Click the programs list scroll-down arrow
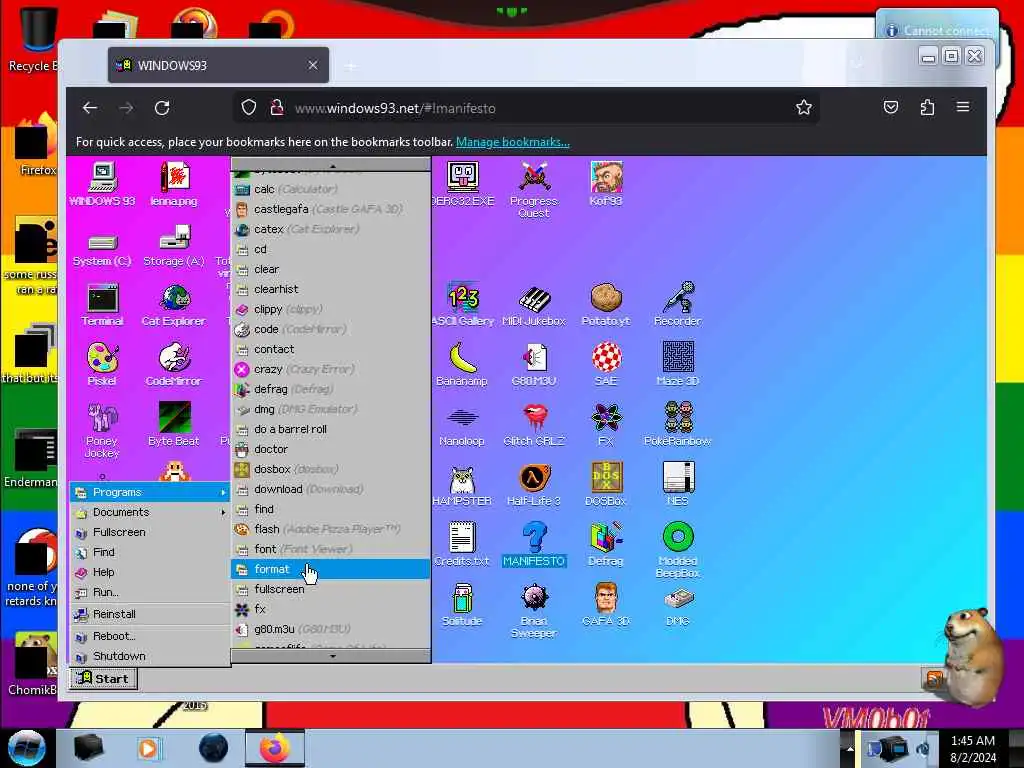 (332, 656)
